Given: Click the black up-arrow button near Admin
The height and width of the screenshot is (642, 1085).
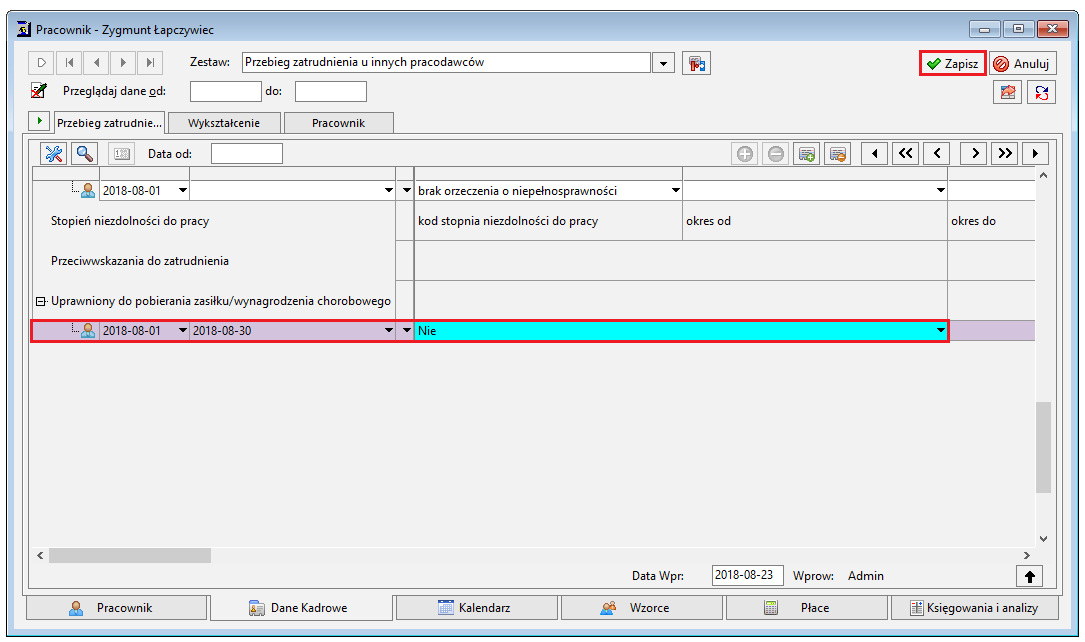Looking at the screenshot, I should (1030, 576).
